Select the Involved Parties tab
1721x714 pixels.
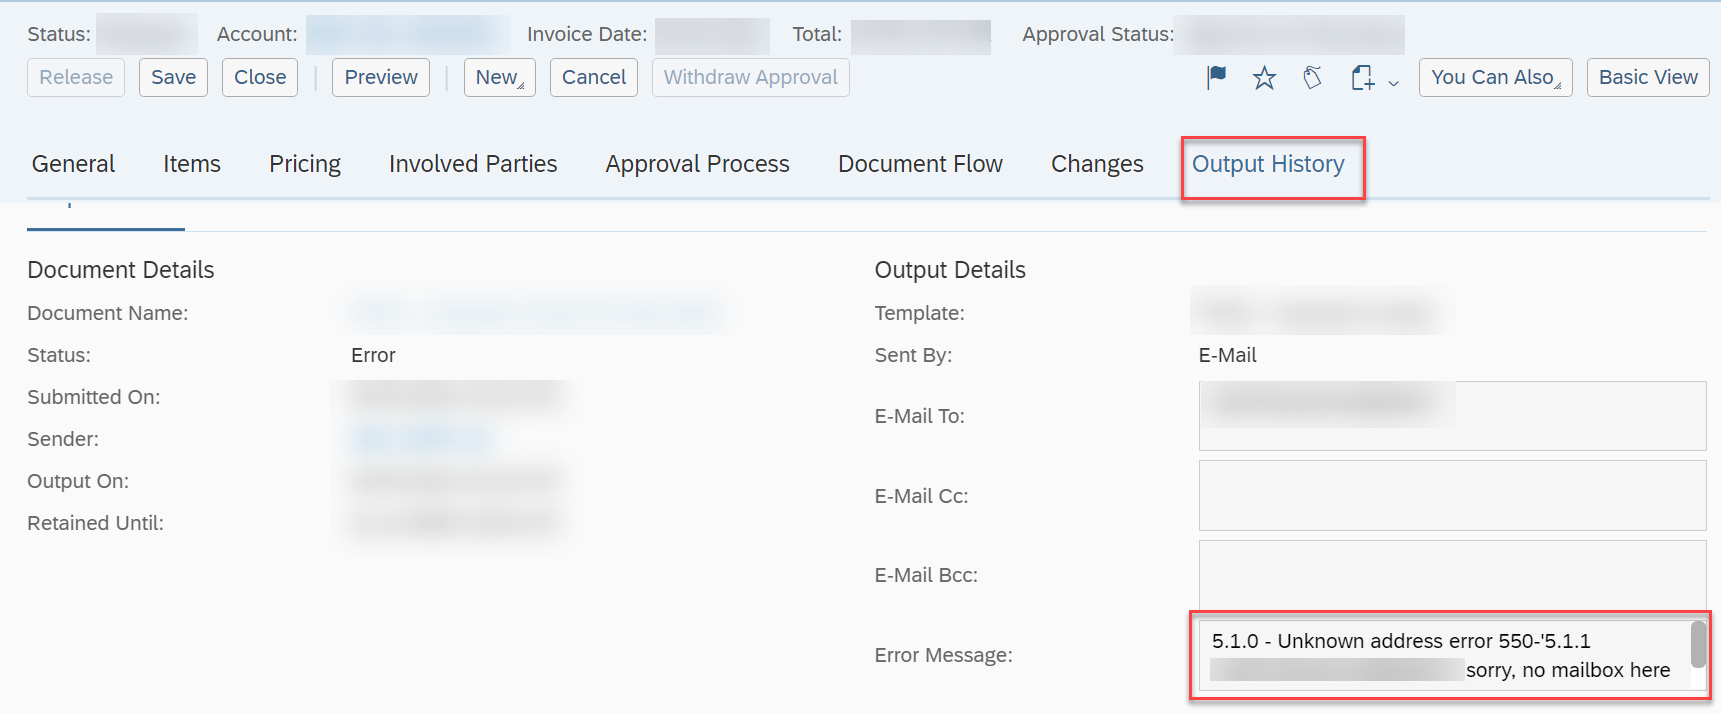473,164
